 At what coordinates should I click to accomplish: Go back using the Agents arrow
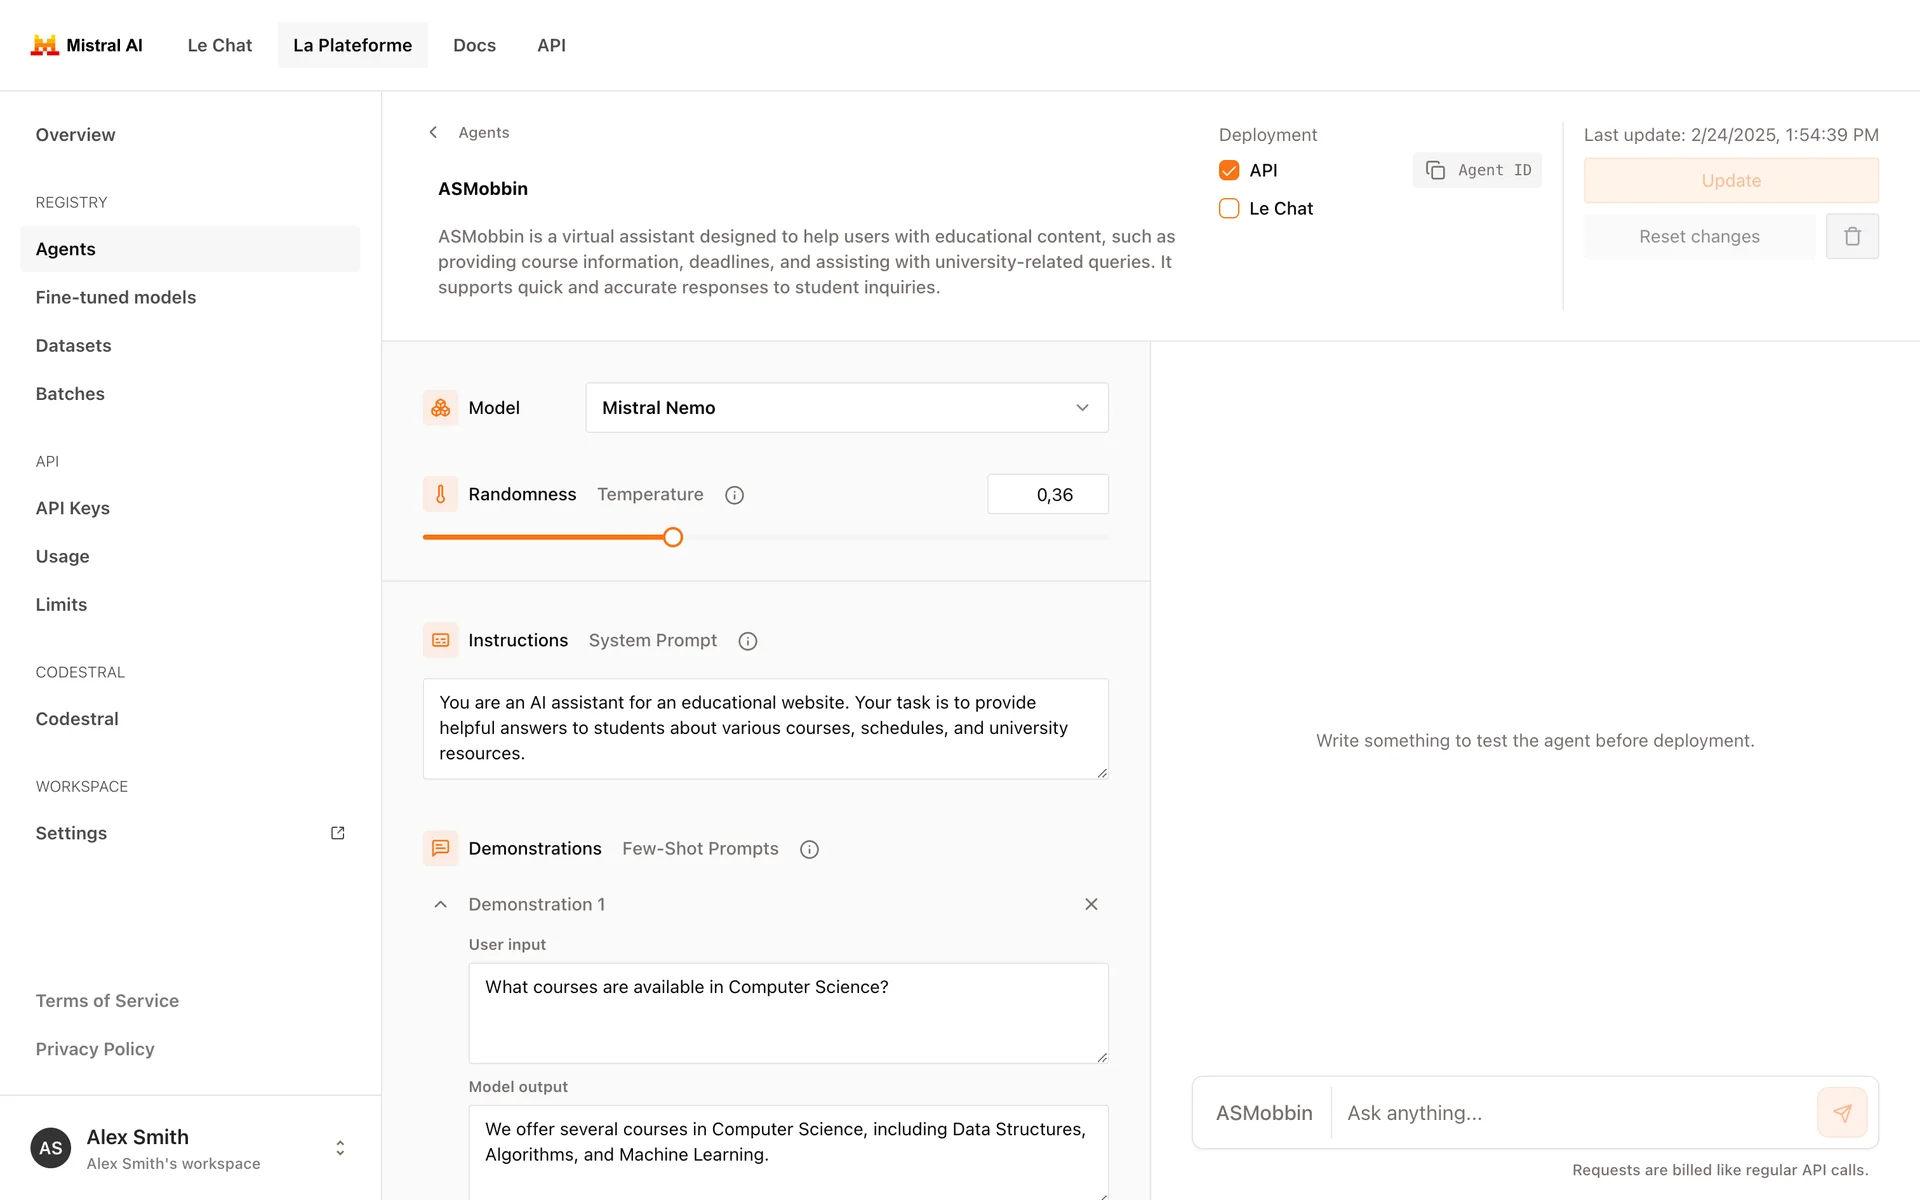coord(433,132)
